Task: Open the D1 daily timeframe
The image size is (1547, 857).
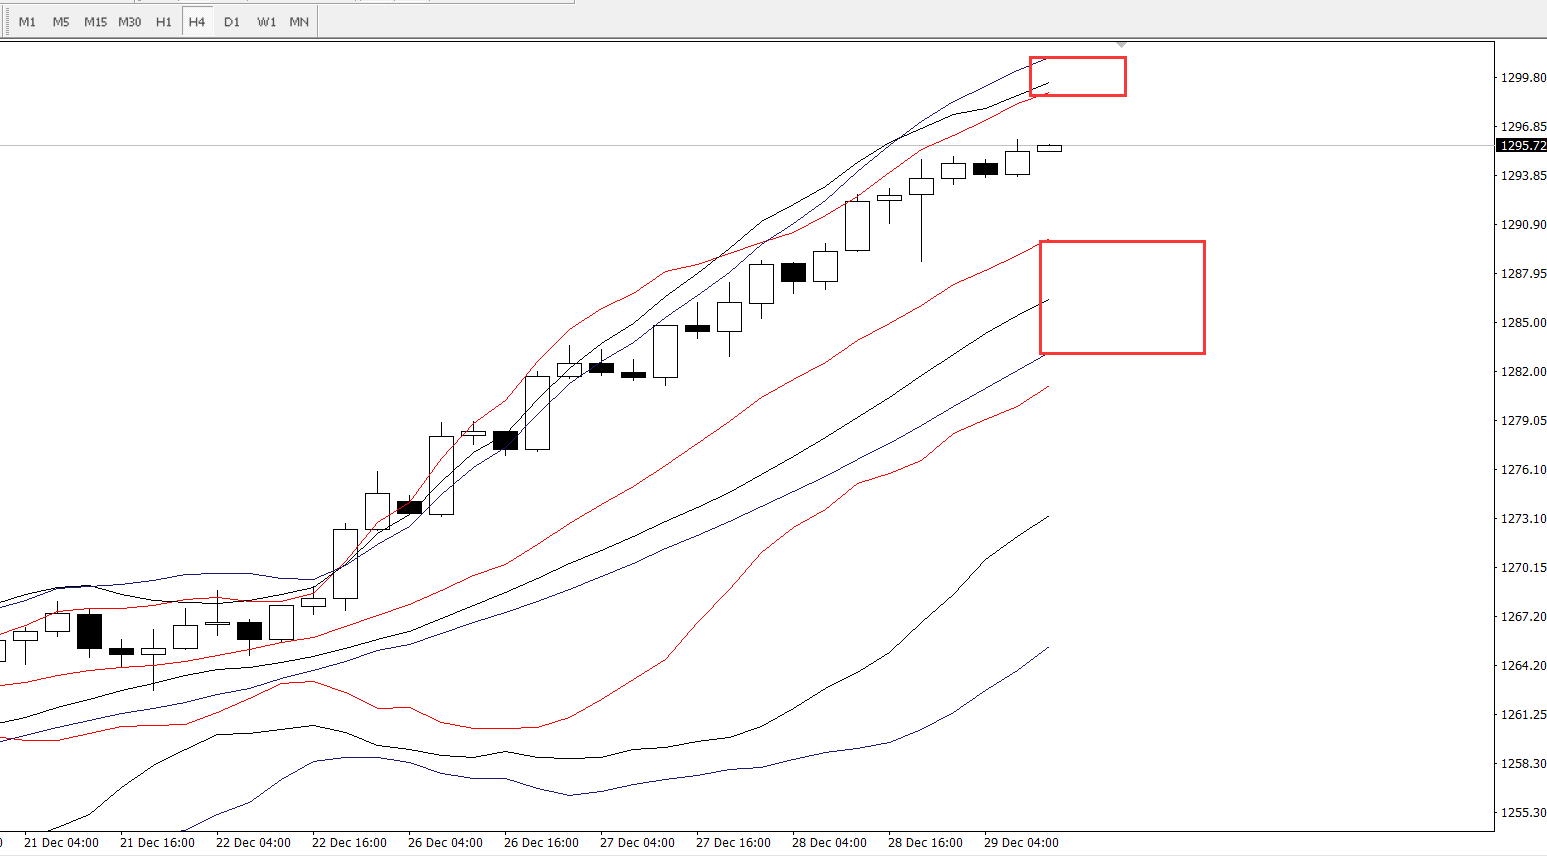Action: pos(232,22)
